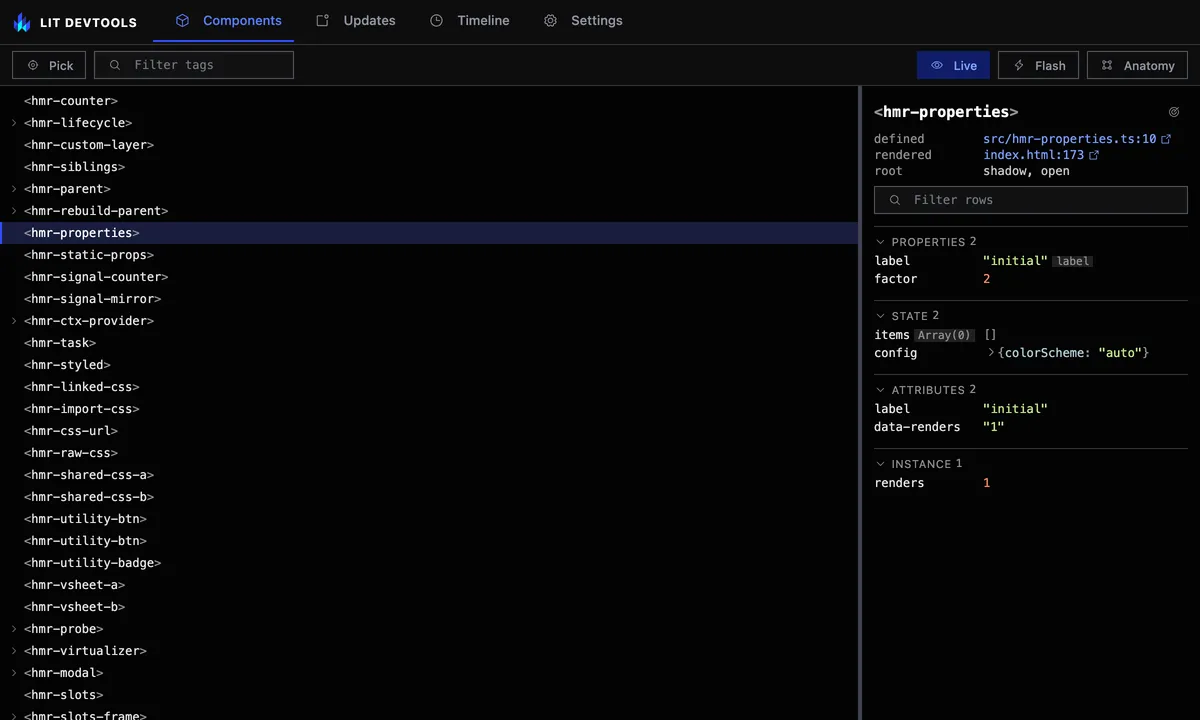The width and height of the screenshot is (1200, 720).
Task: Open the Timeline tab
Action: point(470,20)
